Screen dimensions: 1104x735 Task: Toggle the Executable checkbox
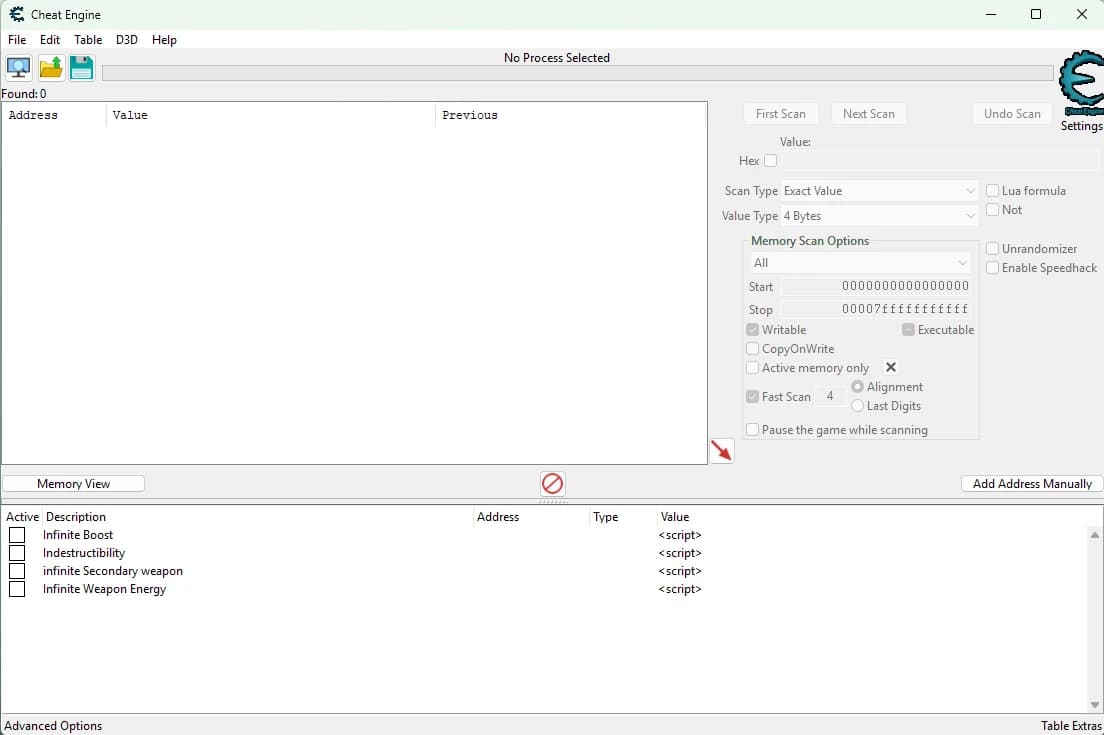click(x=908, y=329)
